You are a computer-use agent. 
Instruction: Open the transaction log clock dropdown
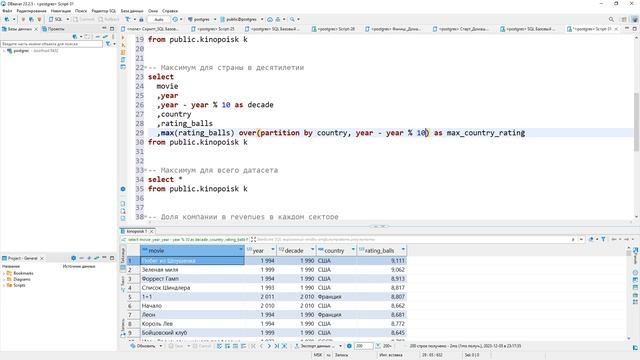[x=180, y=19]
